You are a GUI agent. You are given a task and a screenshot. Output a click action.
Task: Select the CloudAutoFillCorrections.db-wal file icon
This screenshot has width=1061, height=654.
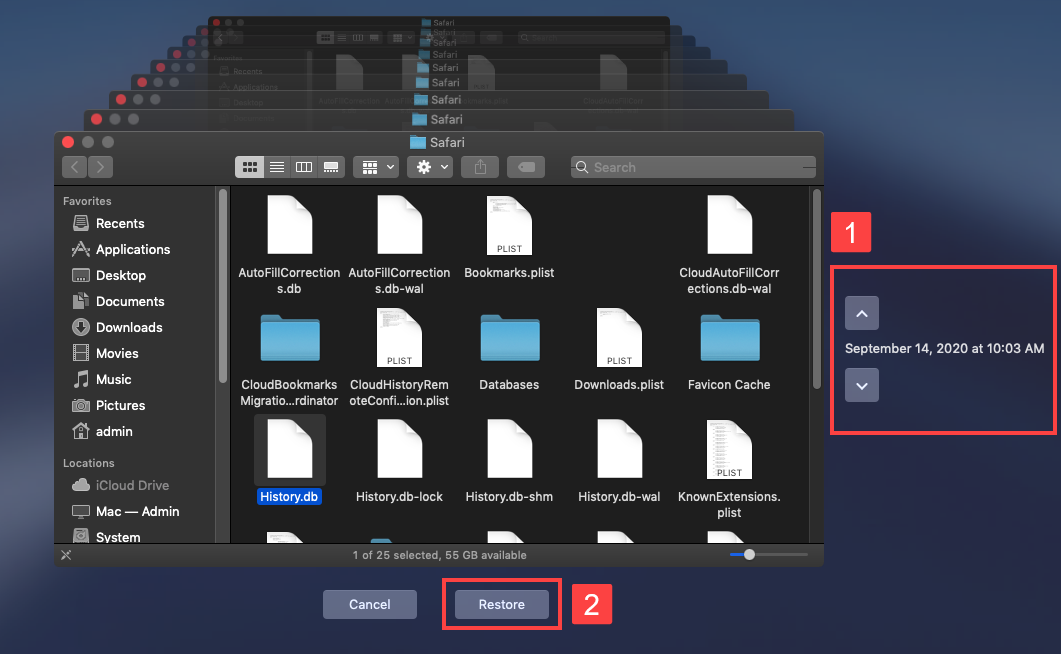729,225
